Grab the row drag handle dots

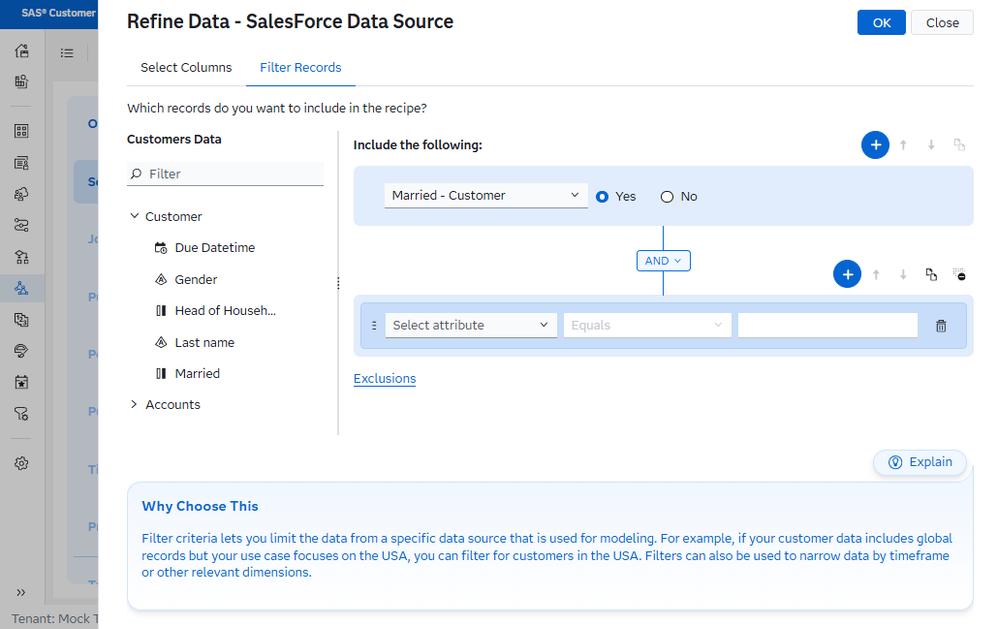(374, 325)
